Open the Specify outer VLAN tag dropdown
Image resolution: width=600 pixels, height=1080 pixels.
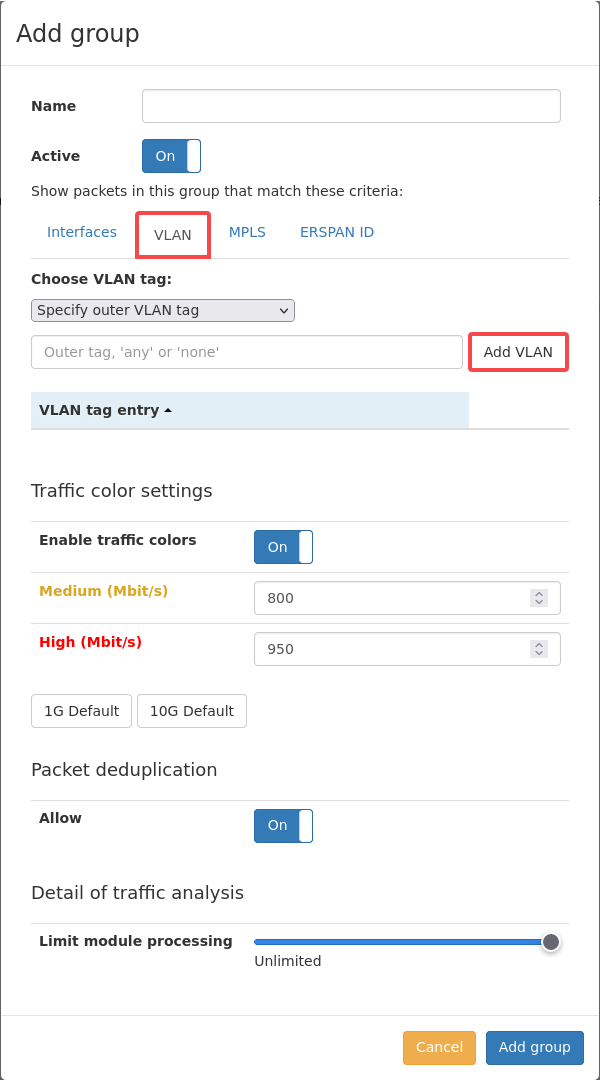tap(163, 310)
